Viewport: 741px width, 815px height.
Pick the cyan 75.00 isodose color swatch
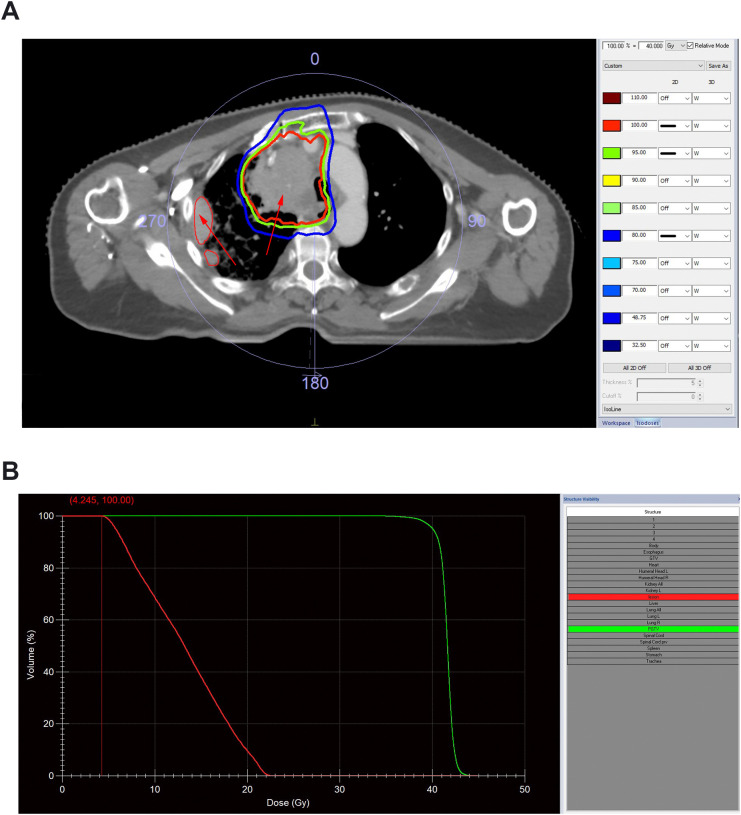tap(612, 264)
